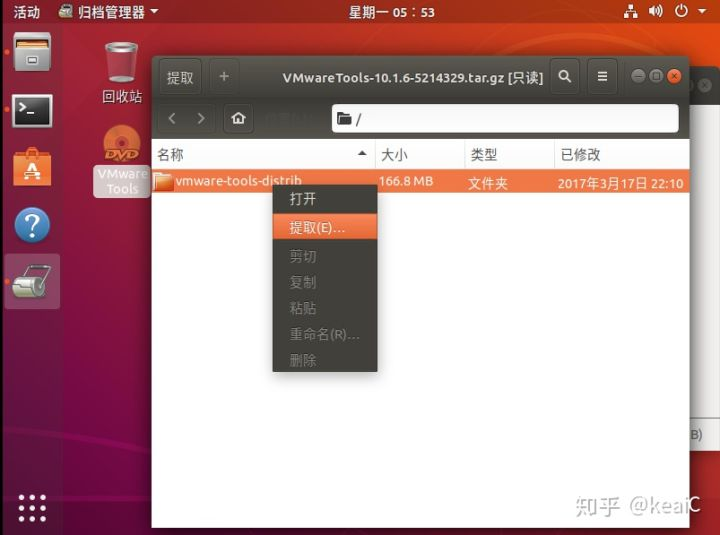Screen dimensions: 720x535
Task: Maximize the Archive Manager window
Action: (x=656, y=76)
